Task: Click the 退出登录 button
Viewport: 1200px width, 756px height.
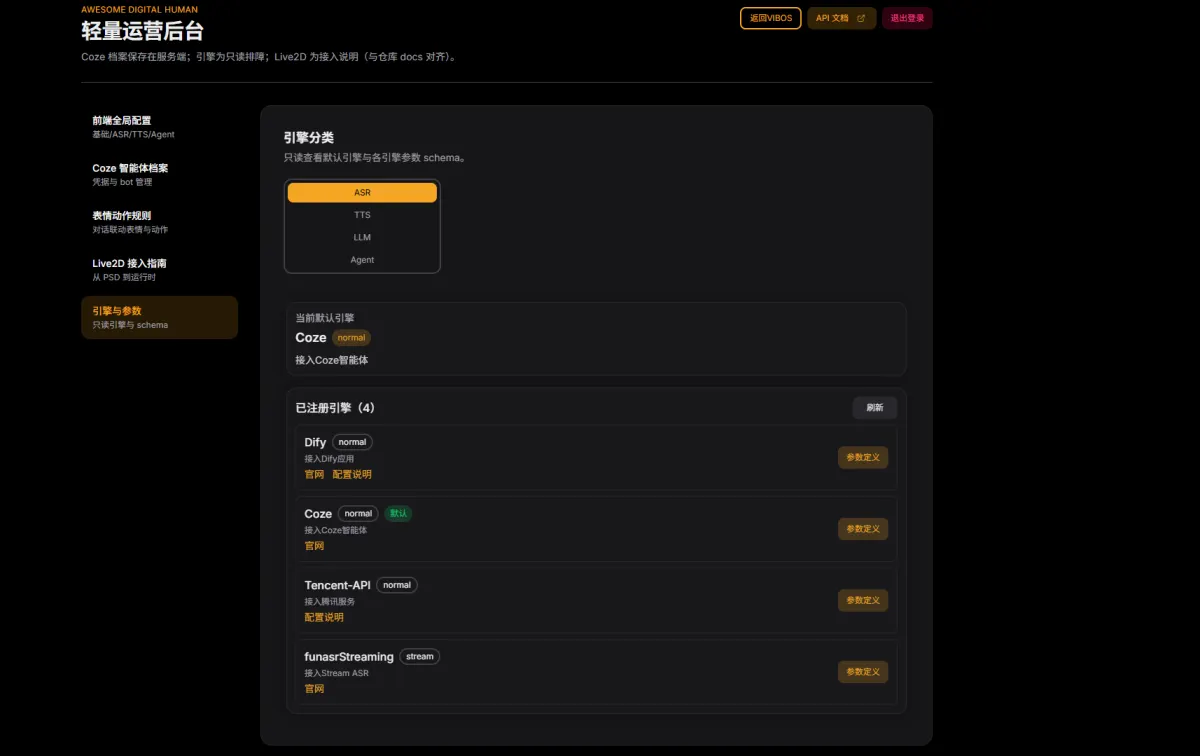Action: (907, 18)
